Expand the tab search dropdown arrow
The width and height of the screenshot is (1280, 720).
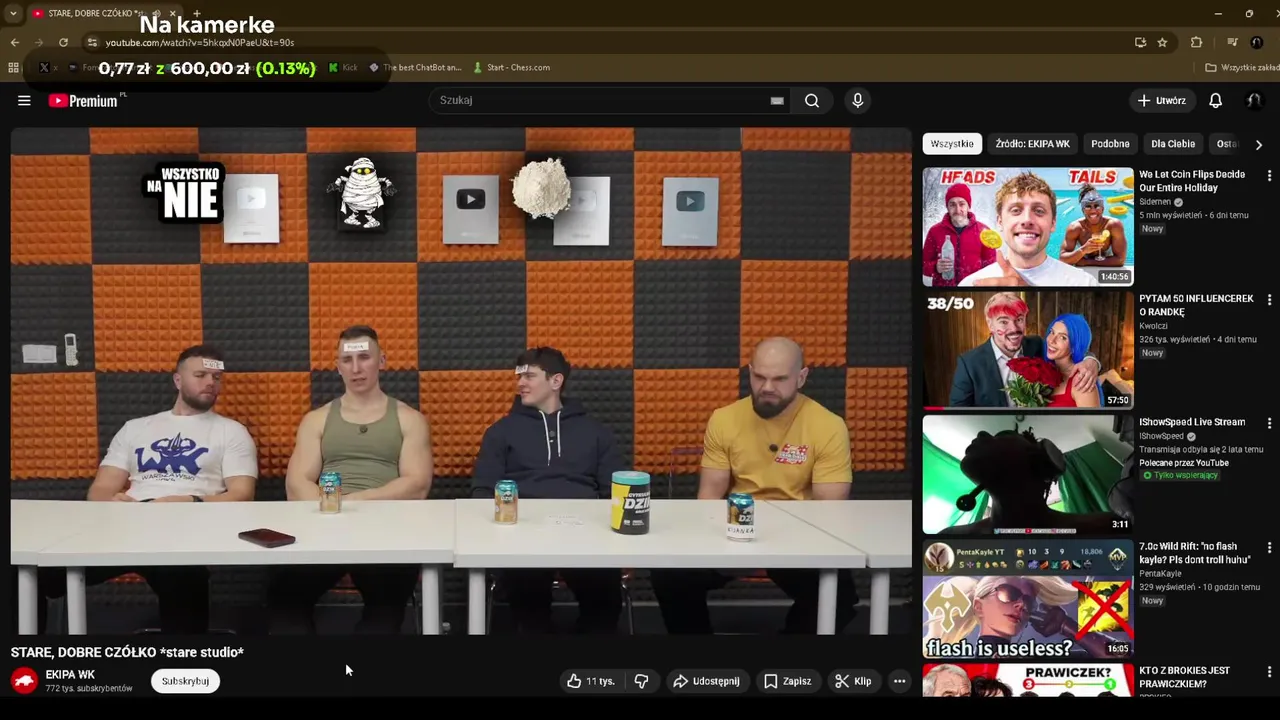click(13, 13)
